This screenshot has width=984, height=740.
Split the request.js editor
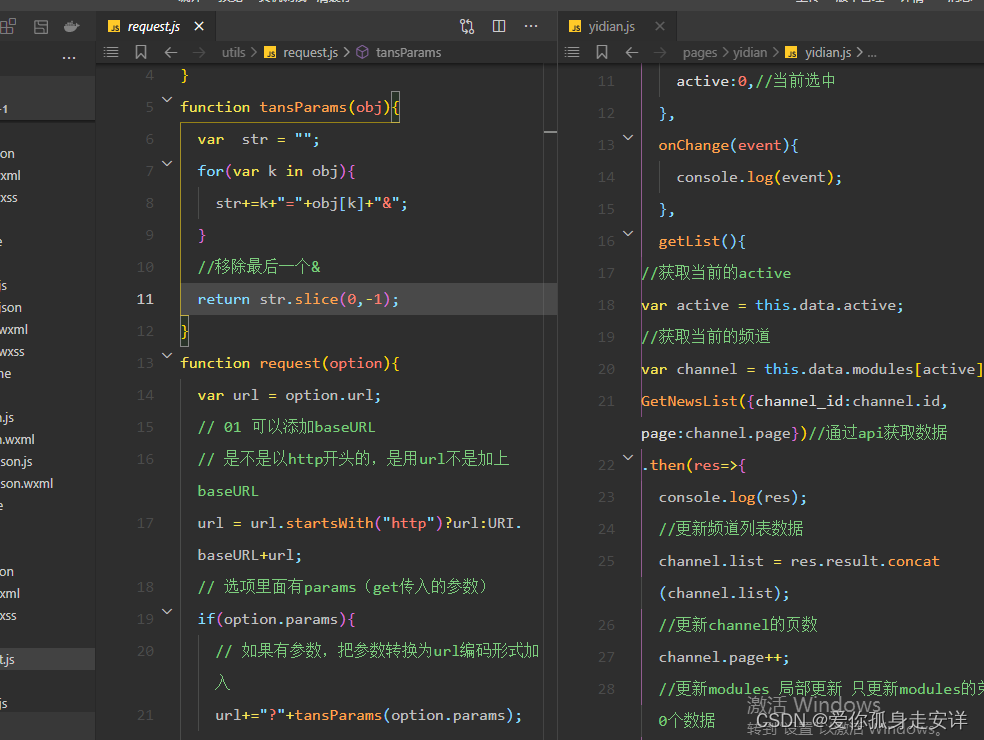tap(499, 26)
